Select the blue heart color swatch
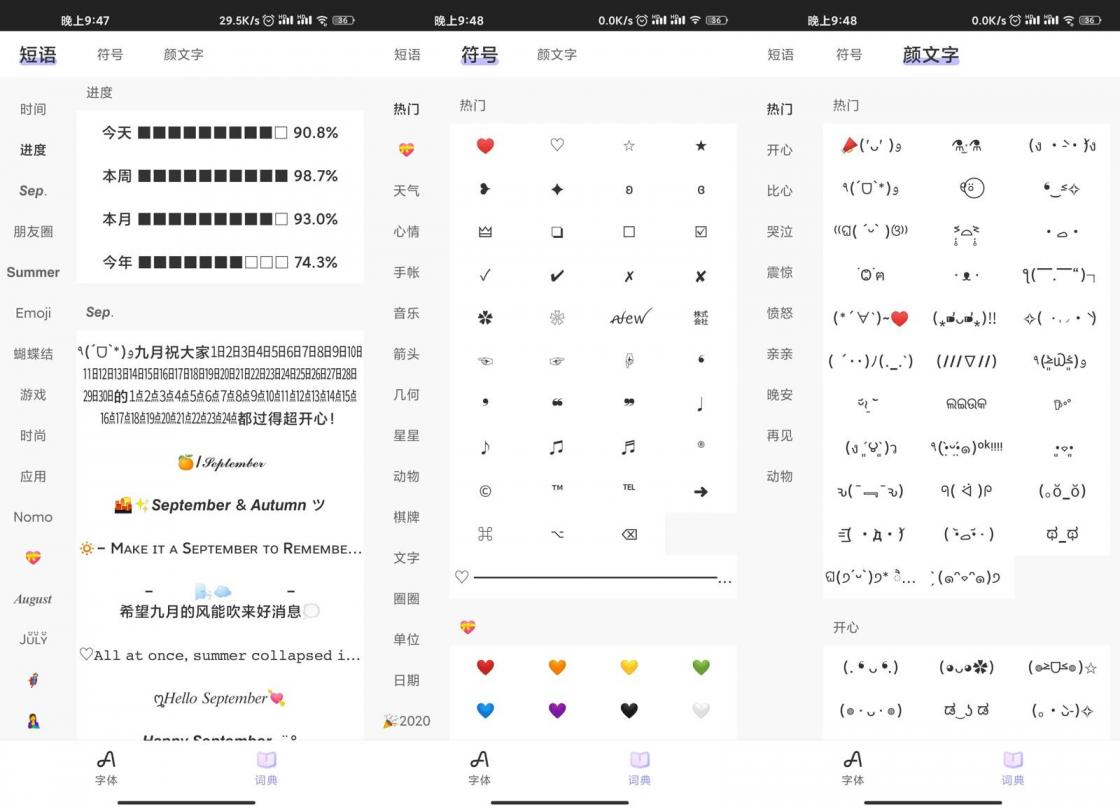 click(x=484, y=710)
